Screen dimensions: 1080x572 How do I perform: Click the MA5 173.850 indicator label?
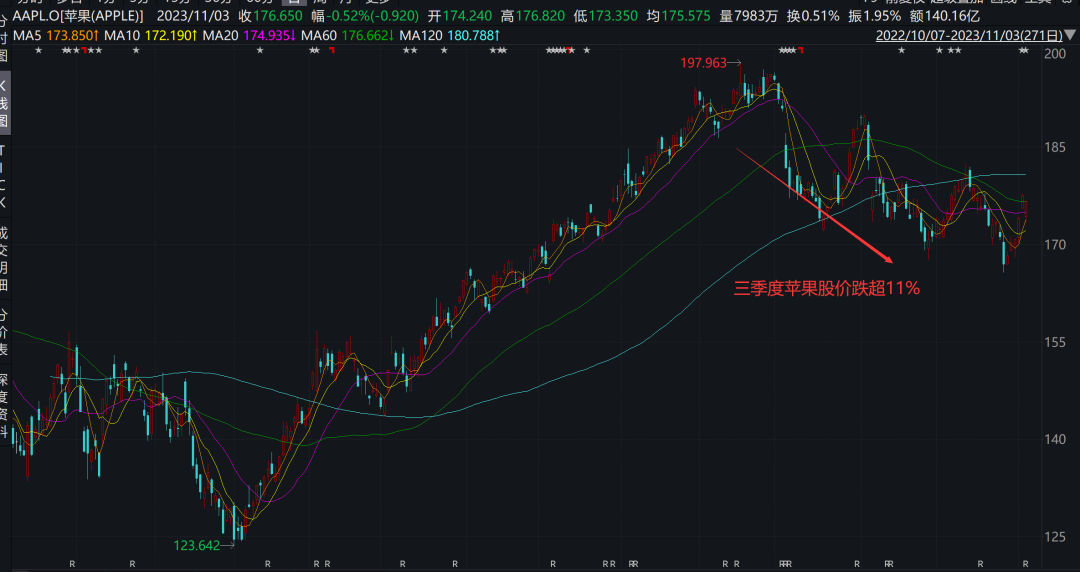(54, 35)
